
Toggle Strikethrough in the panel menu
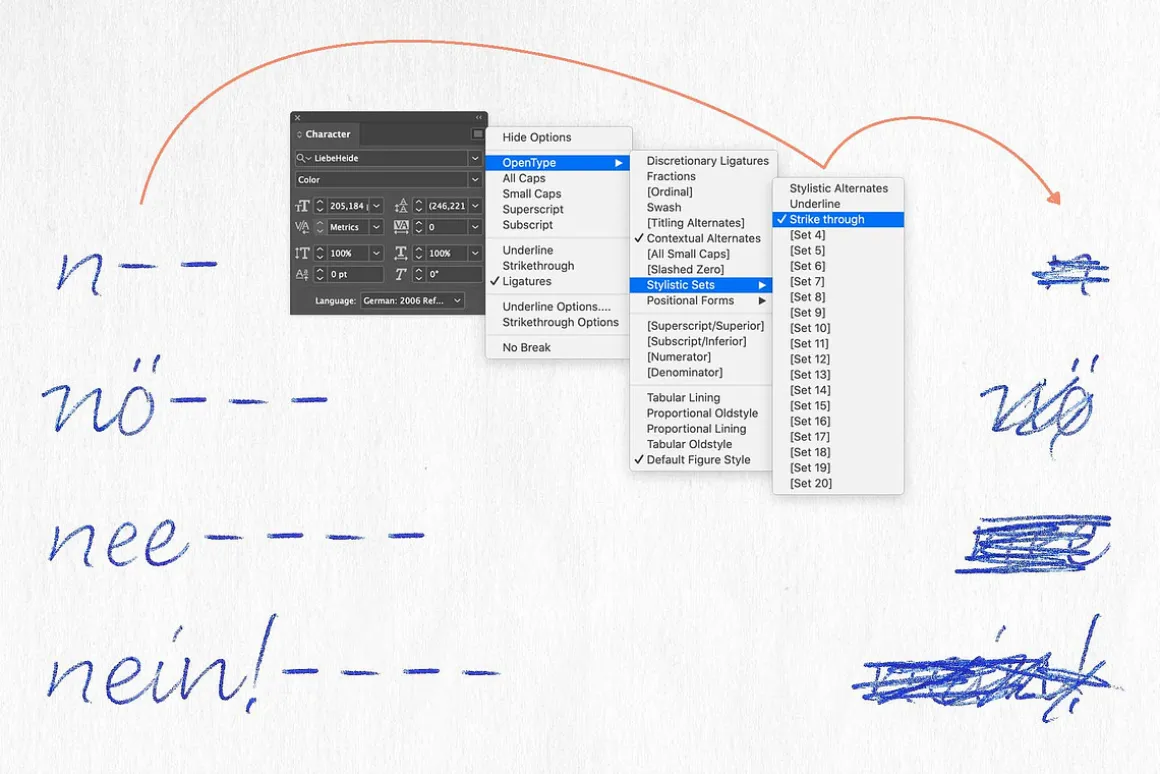coord(559,266)
